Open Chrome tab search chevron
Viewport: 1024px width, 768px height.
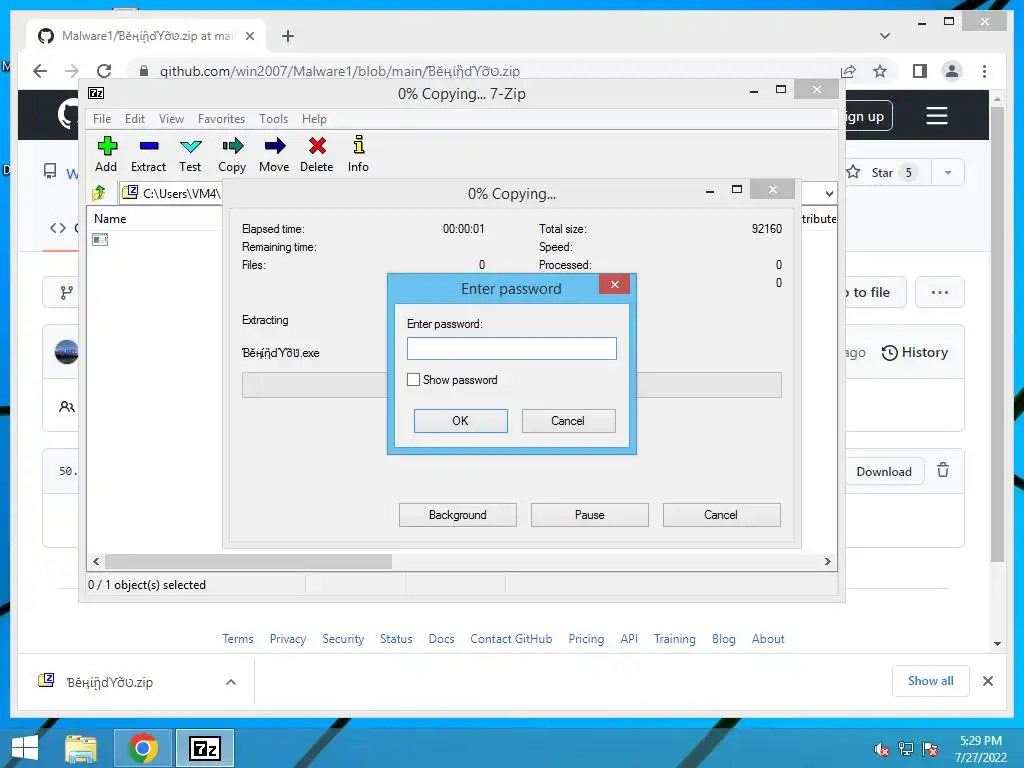(884, 36)
